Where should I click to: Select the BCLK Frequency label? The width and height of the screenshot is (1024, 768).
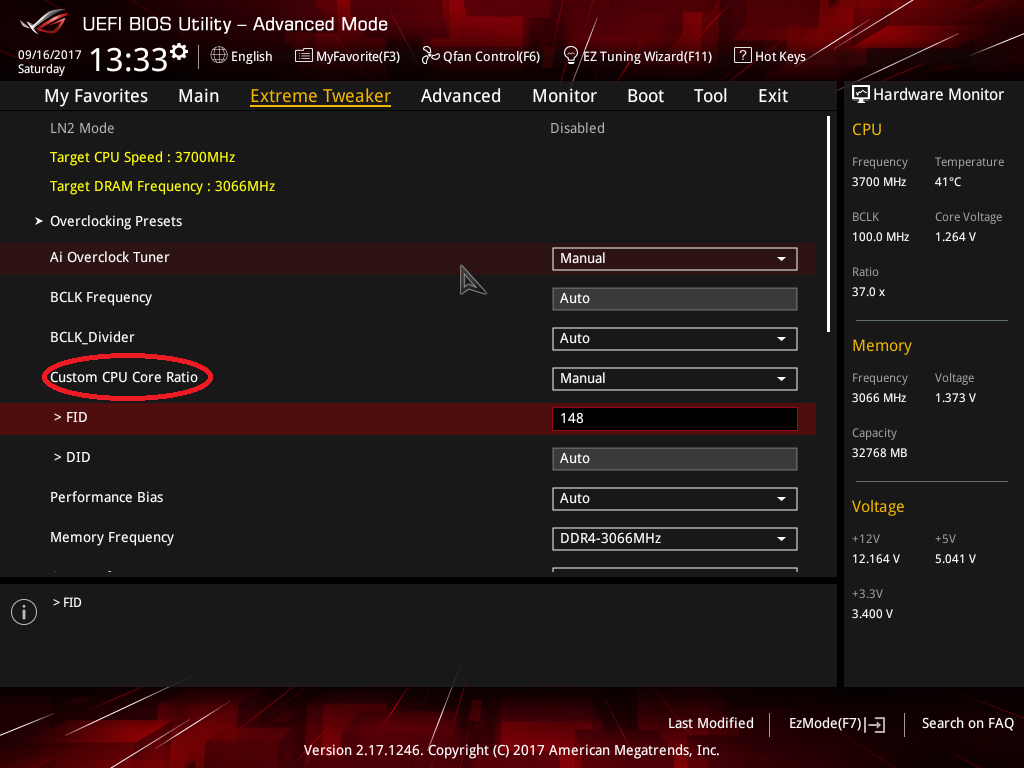(101, 297)
